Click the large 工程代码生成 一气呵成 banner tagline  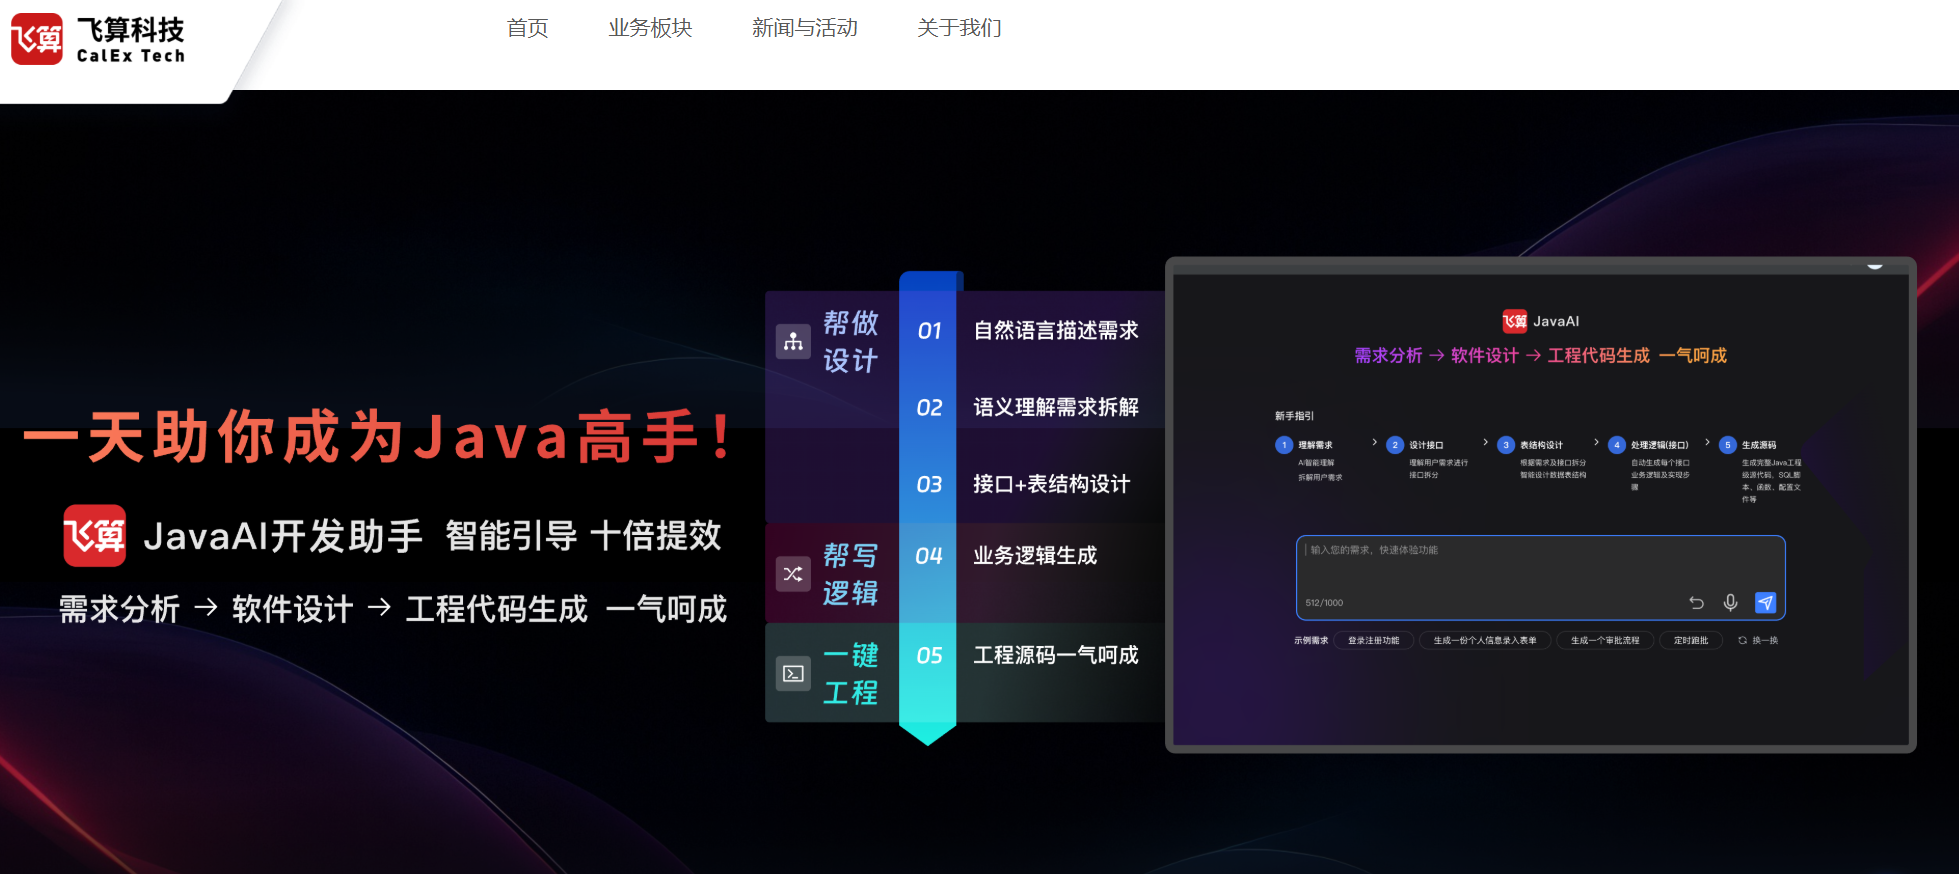pos(566,609)
